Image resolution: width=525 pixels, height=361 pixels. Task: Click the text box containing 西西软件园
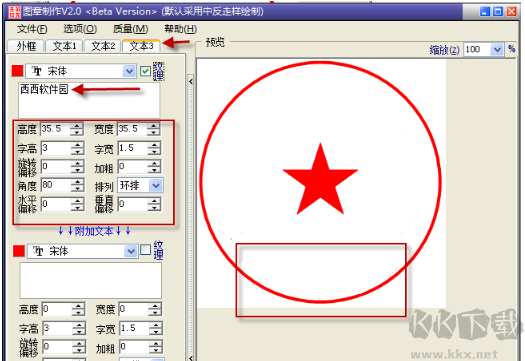click(x=89, y=100)
